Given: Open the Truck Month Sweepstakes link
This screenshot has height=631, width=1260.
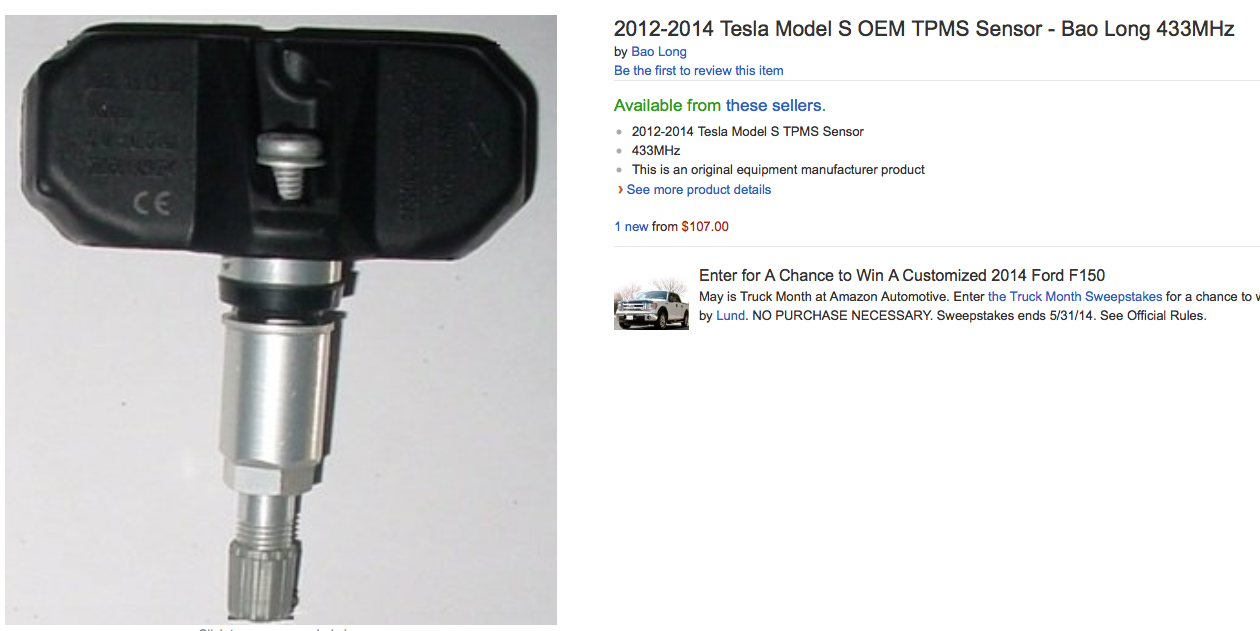Looking at the screenshot, I should [1075, 297].
